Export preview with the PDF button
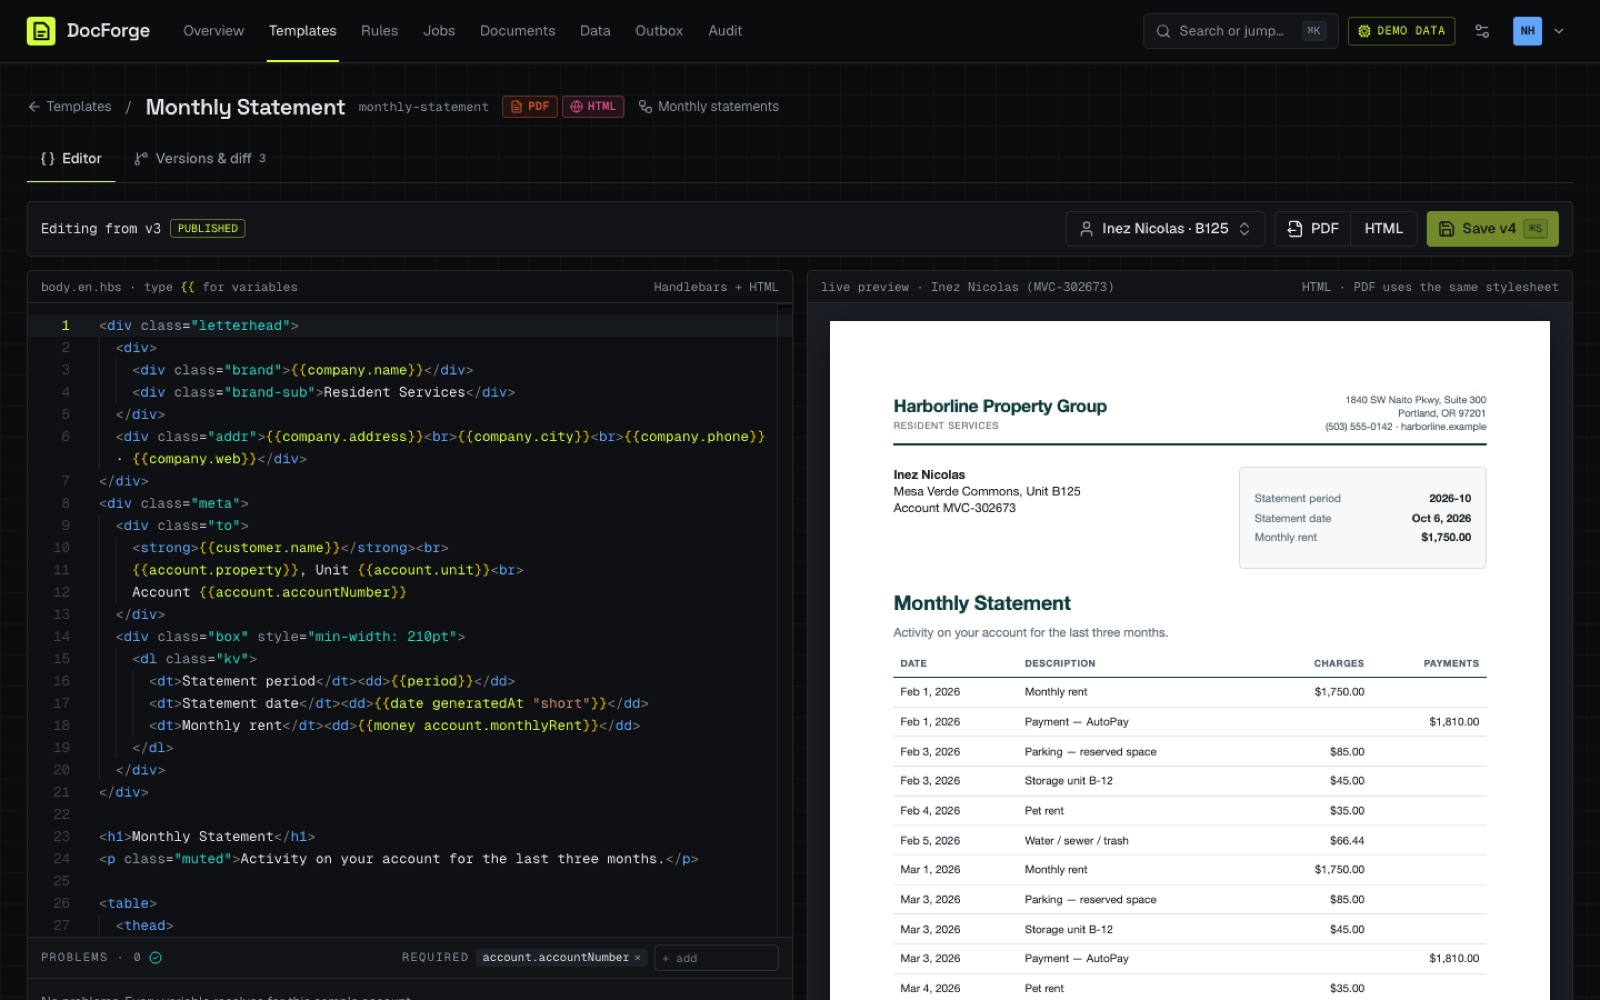This screenshot has width=1600, height=1000. [1313, 229]
